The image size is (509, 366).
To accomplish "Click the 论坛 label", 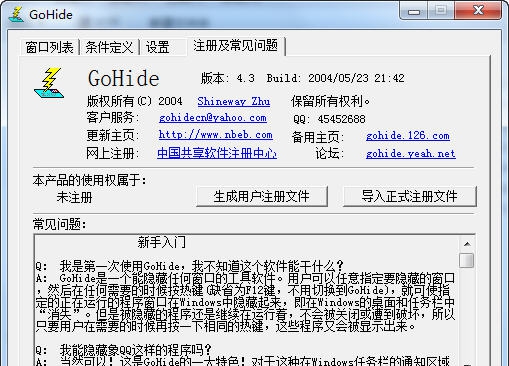I will click(330, 154).
